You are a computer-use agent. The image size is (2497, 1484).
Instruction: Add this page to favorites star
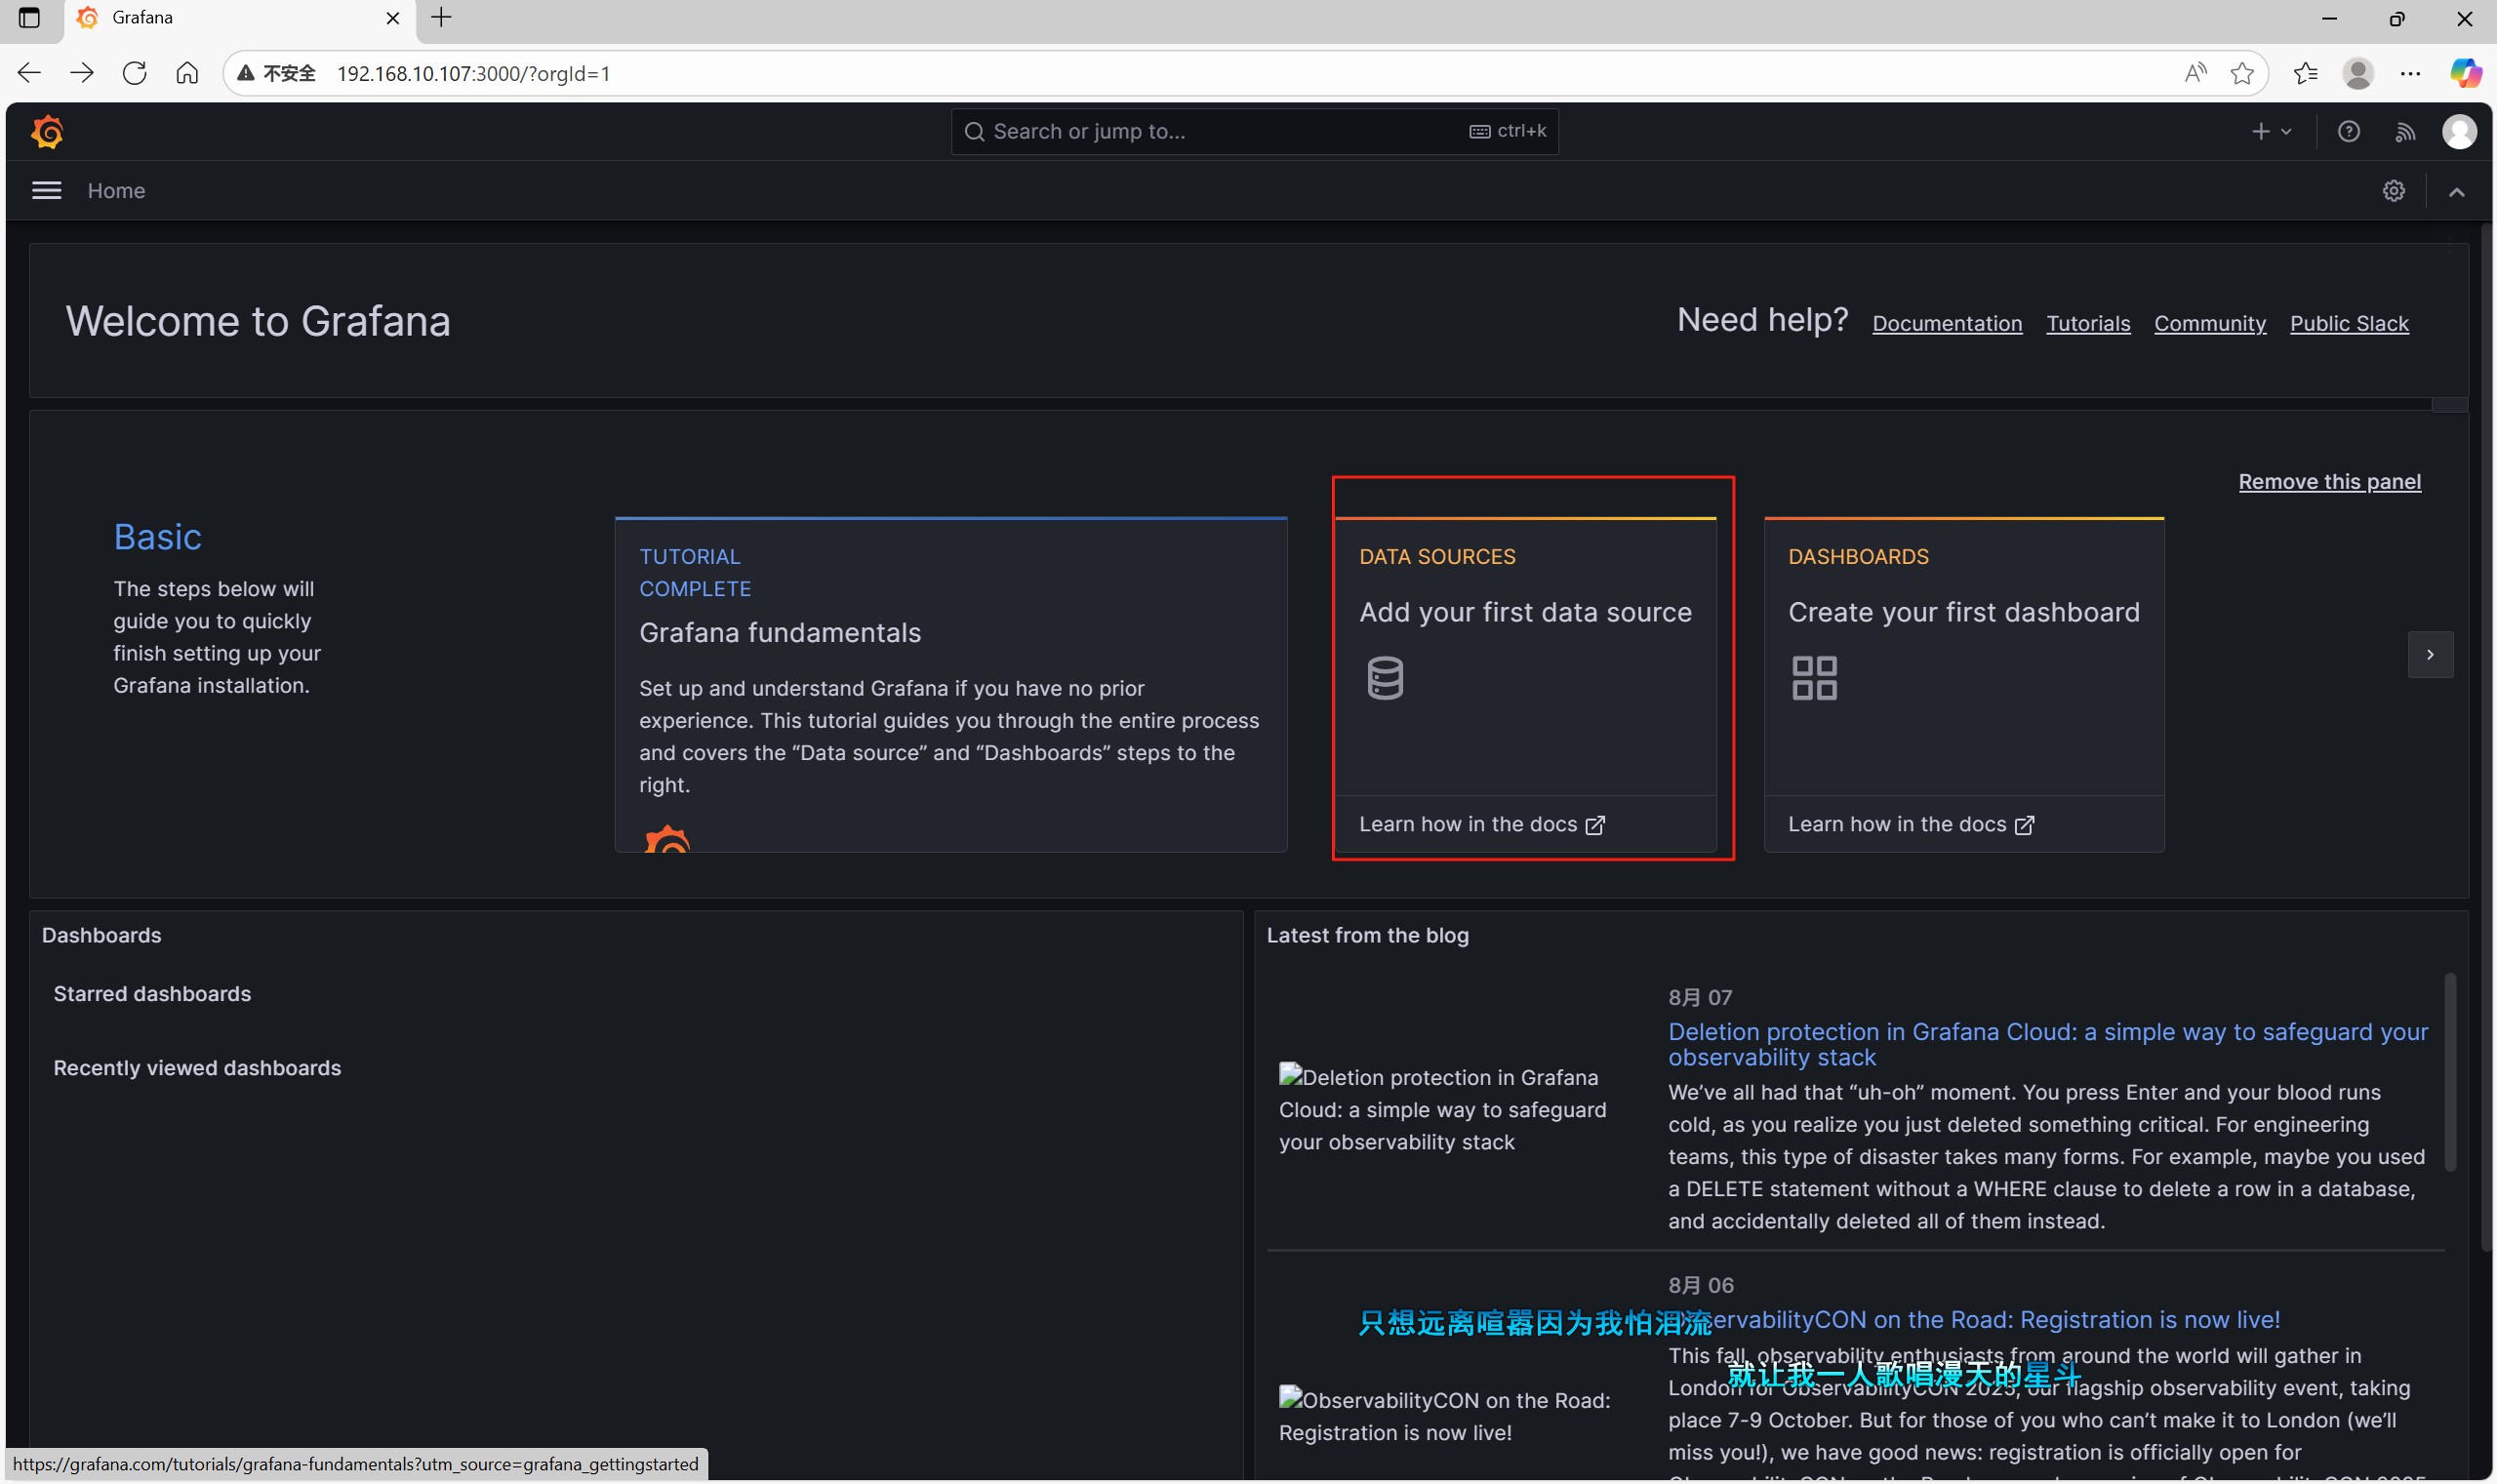point(2241,73)
